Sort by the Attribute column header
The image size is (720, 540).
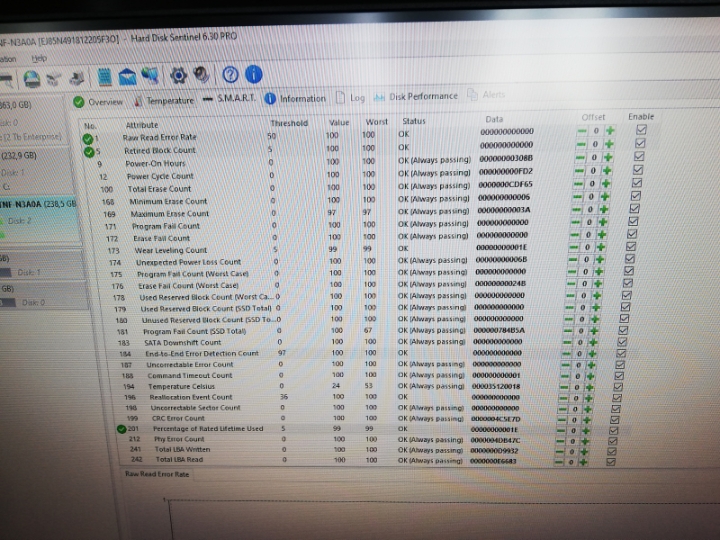142,125
